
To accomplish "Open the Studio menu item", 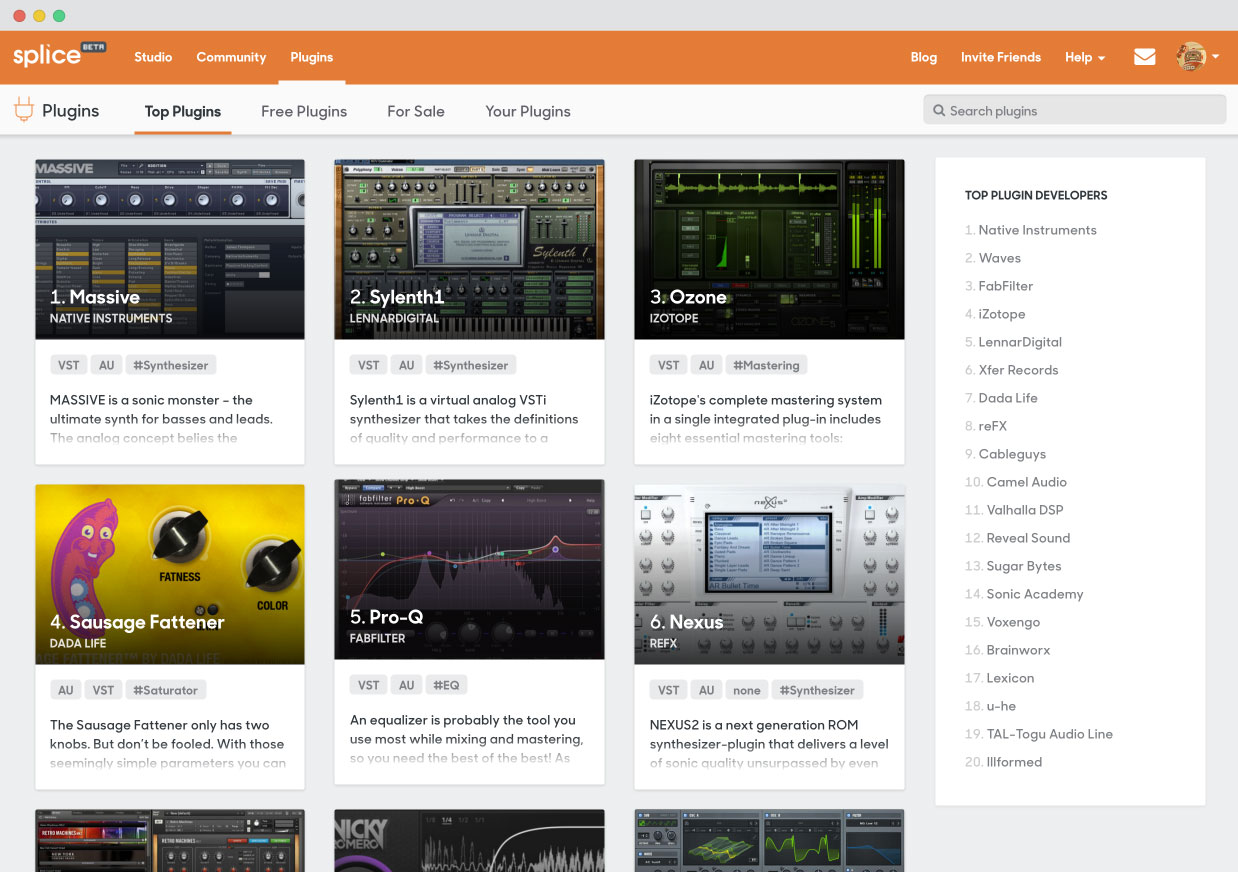I will (153, 57).
